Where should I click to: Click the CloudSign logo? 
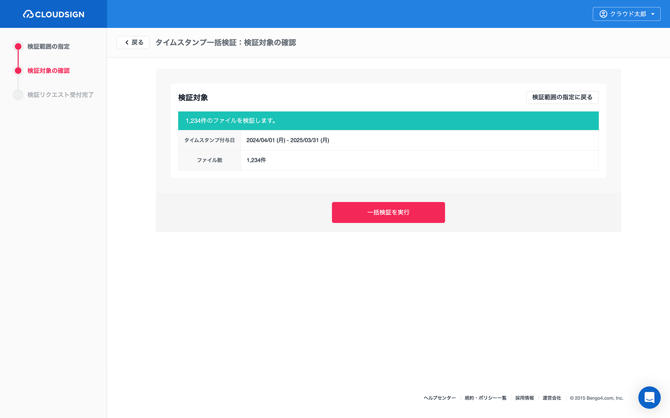click(x=53, y=14)
